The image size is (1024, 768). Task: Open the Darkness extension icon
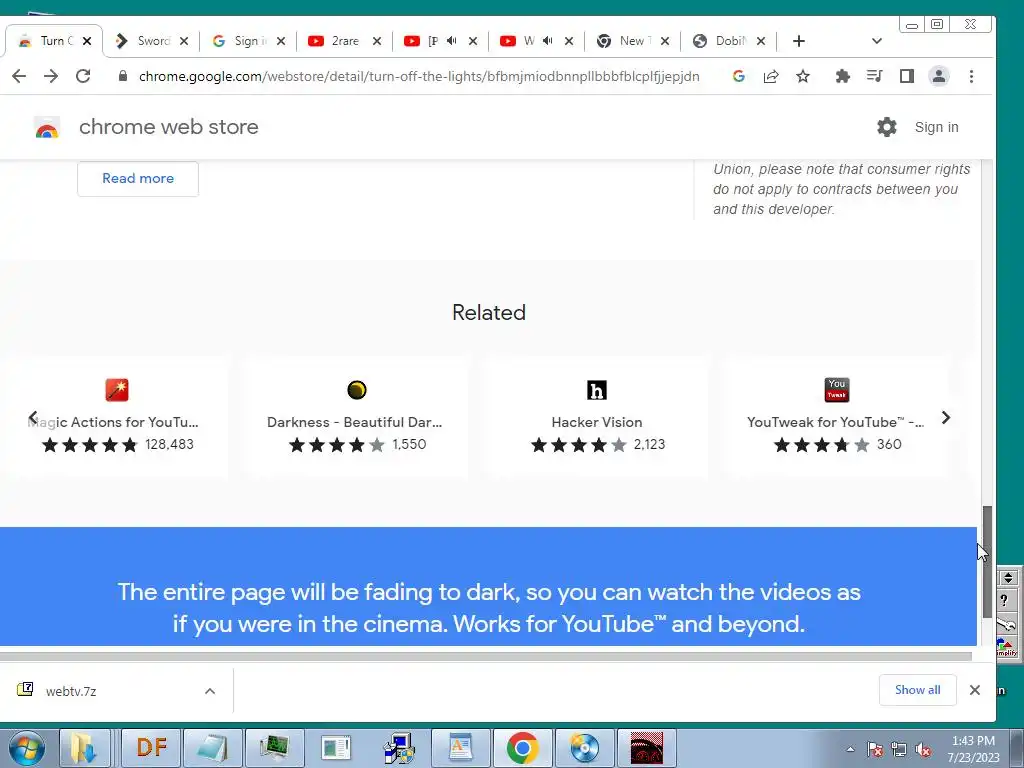357,390
